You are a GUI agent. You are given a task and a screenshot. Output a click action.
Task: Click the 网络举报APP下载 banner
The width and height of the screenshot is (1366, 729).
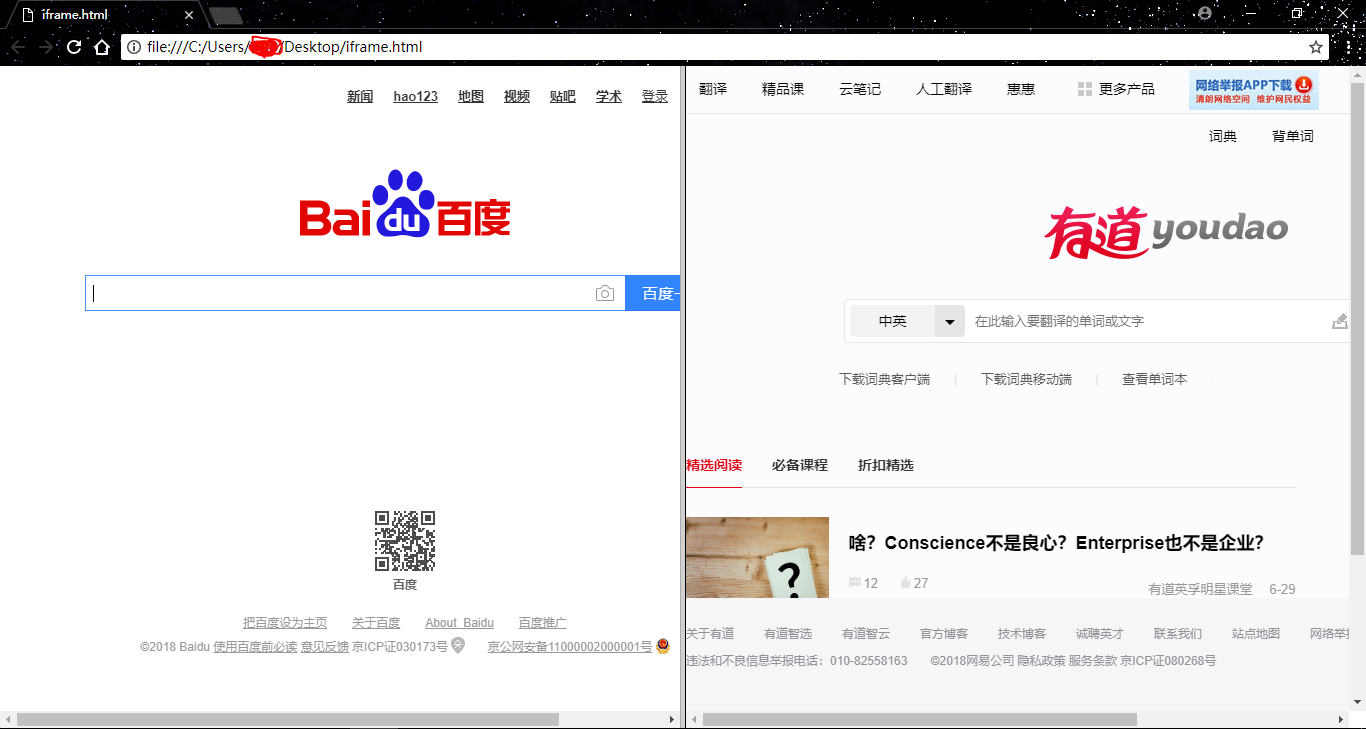1254,89
